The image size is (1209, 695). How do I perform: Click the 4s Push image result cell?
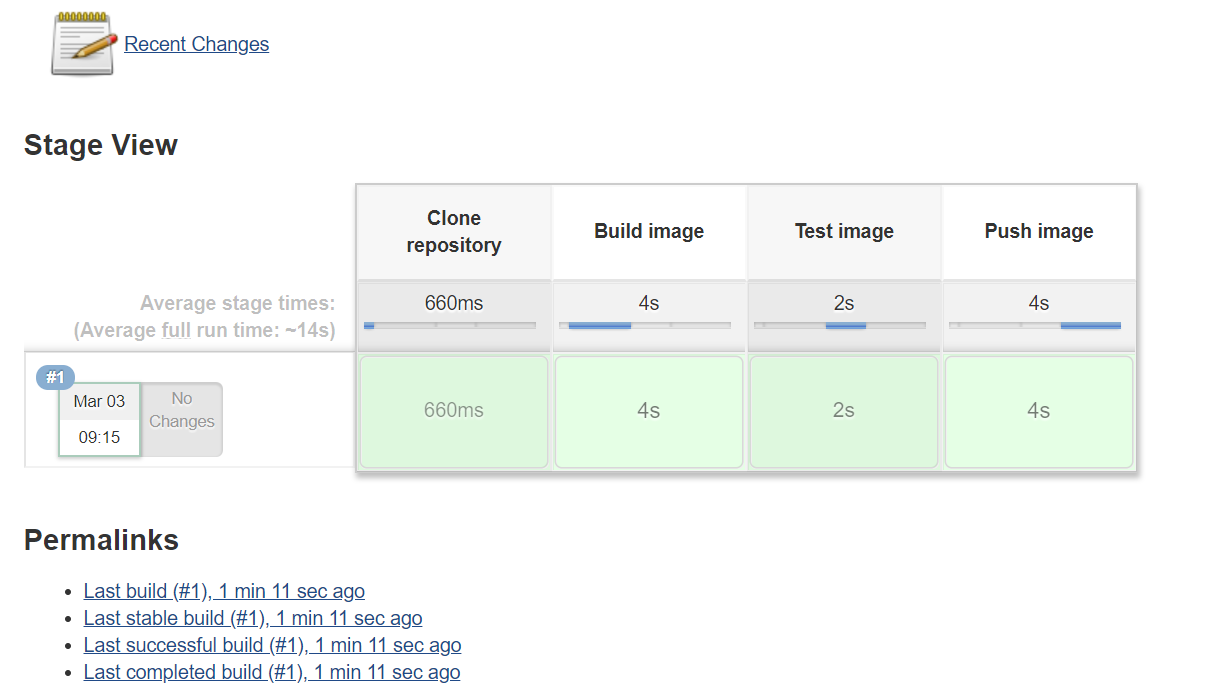click(1039, 411)
